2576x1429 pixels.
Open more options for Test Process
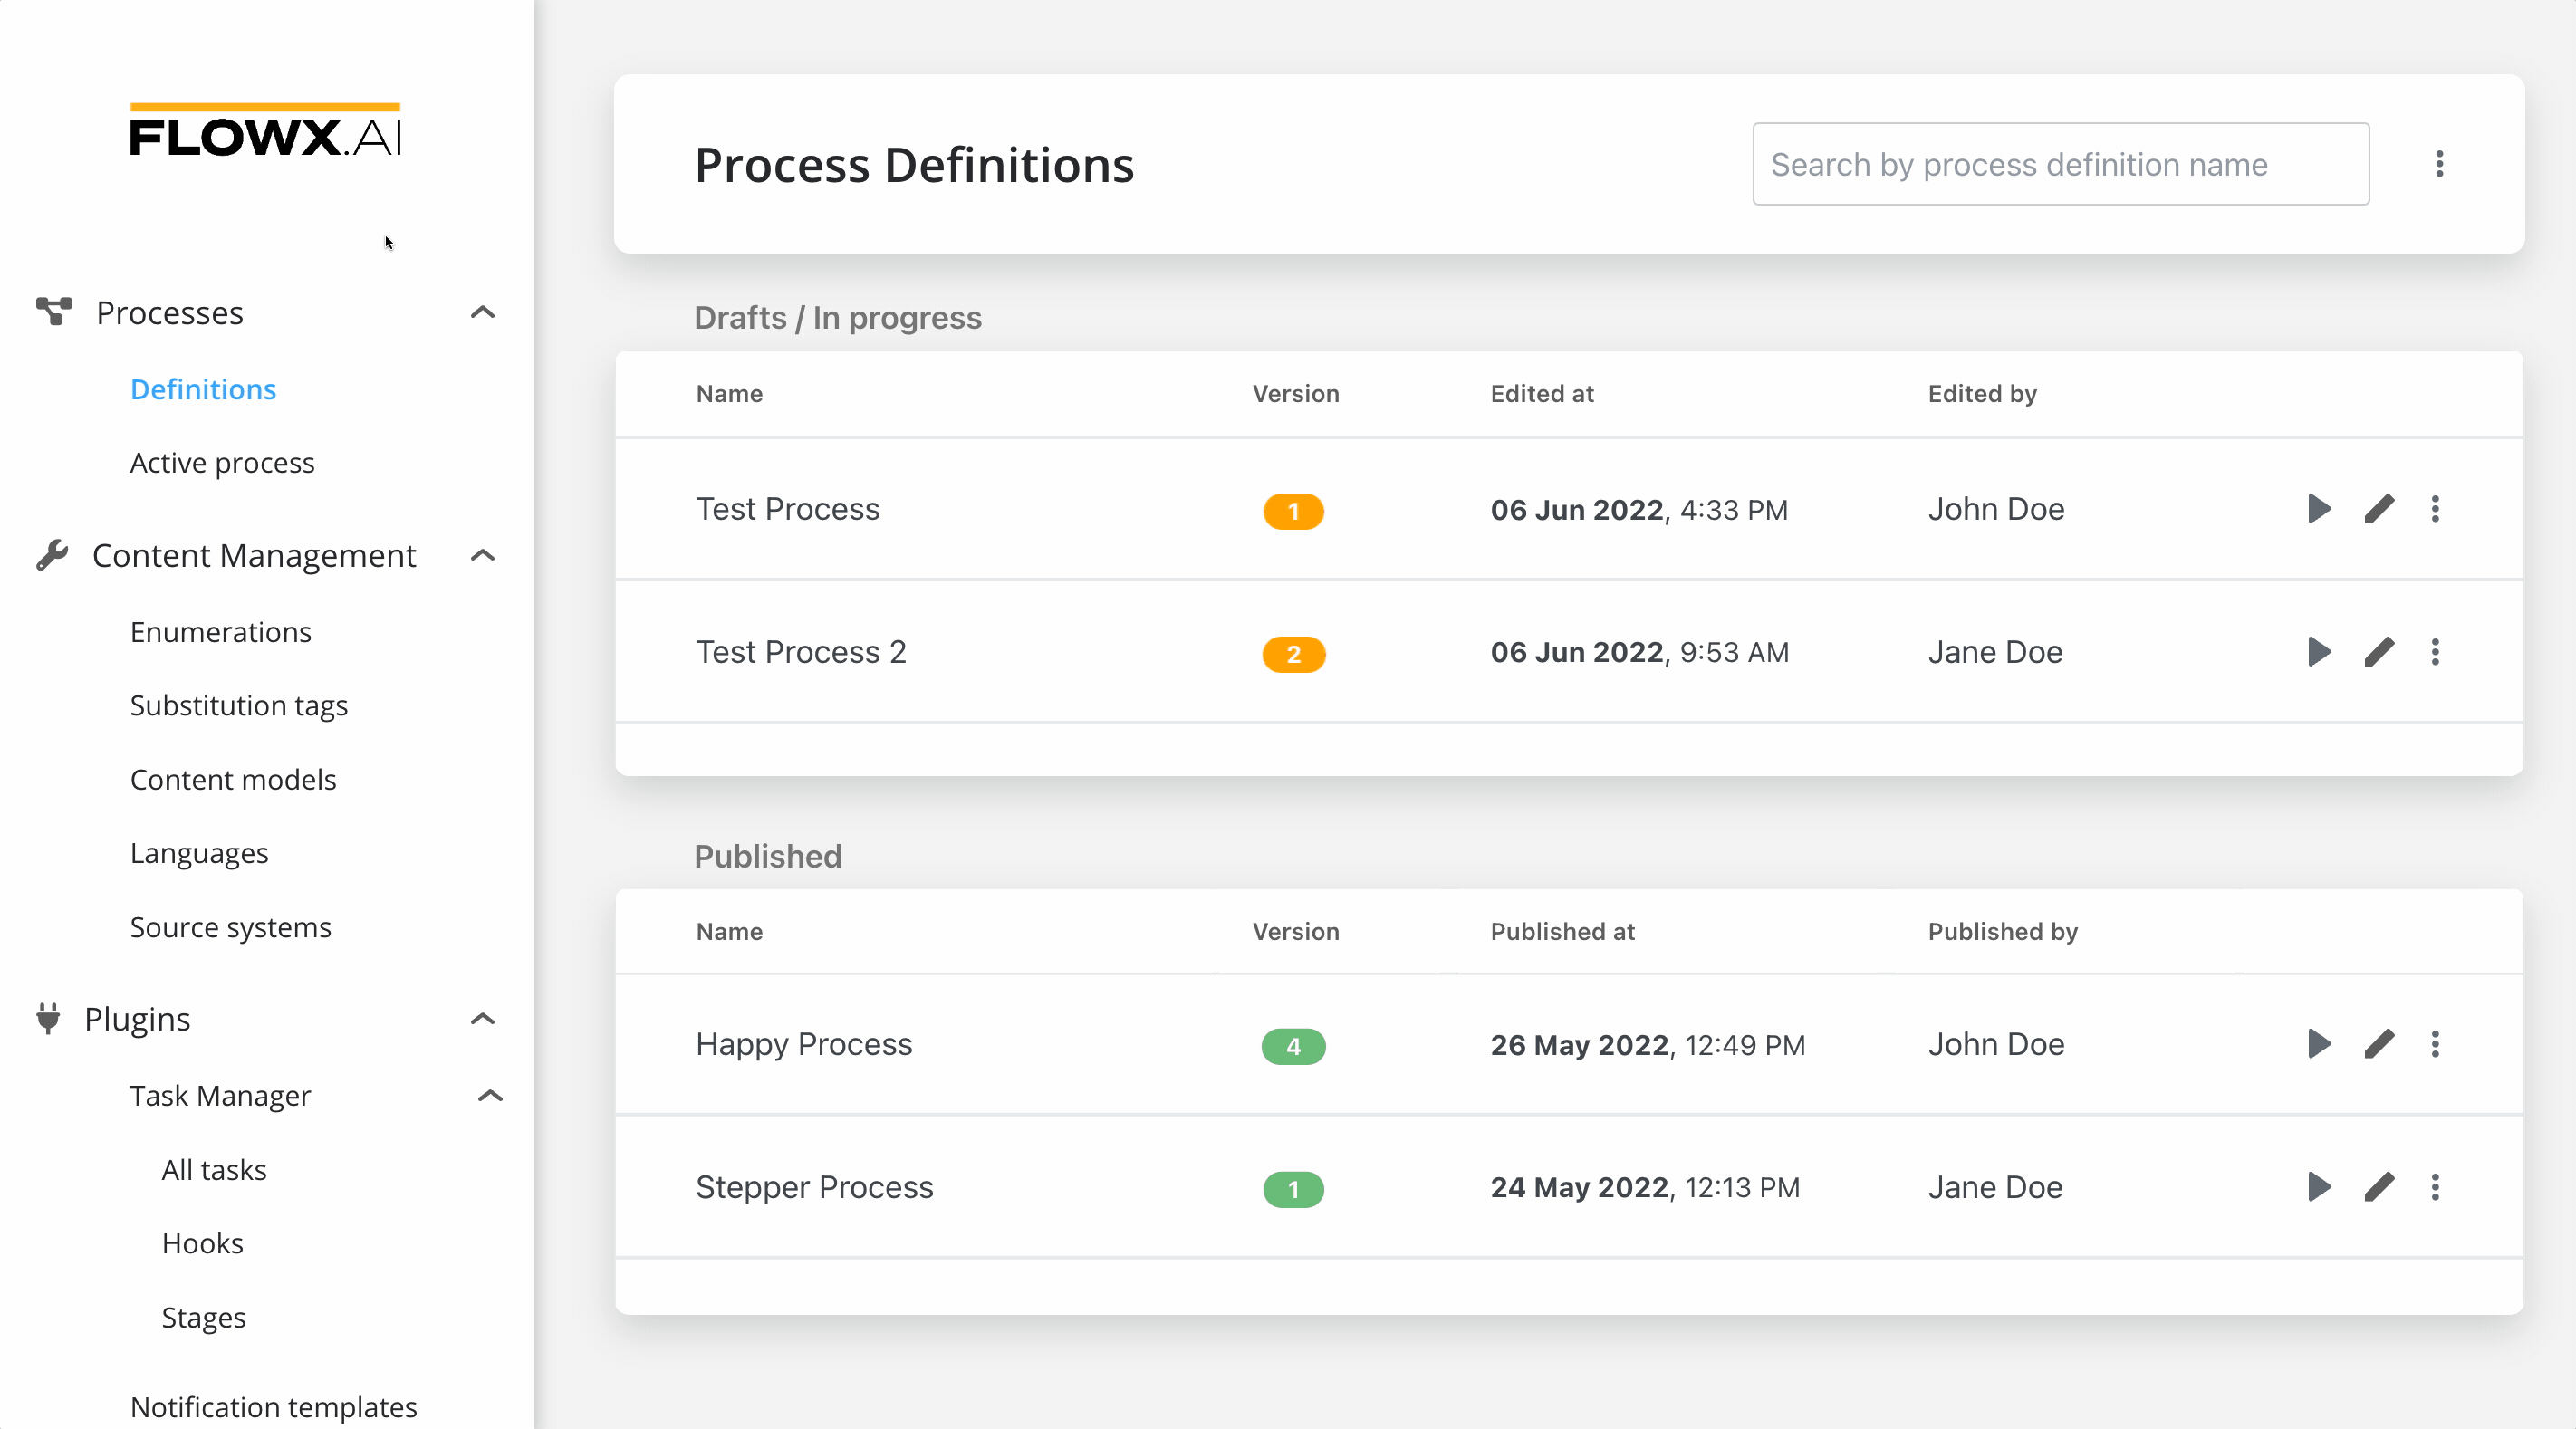[2435, 509]
